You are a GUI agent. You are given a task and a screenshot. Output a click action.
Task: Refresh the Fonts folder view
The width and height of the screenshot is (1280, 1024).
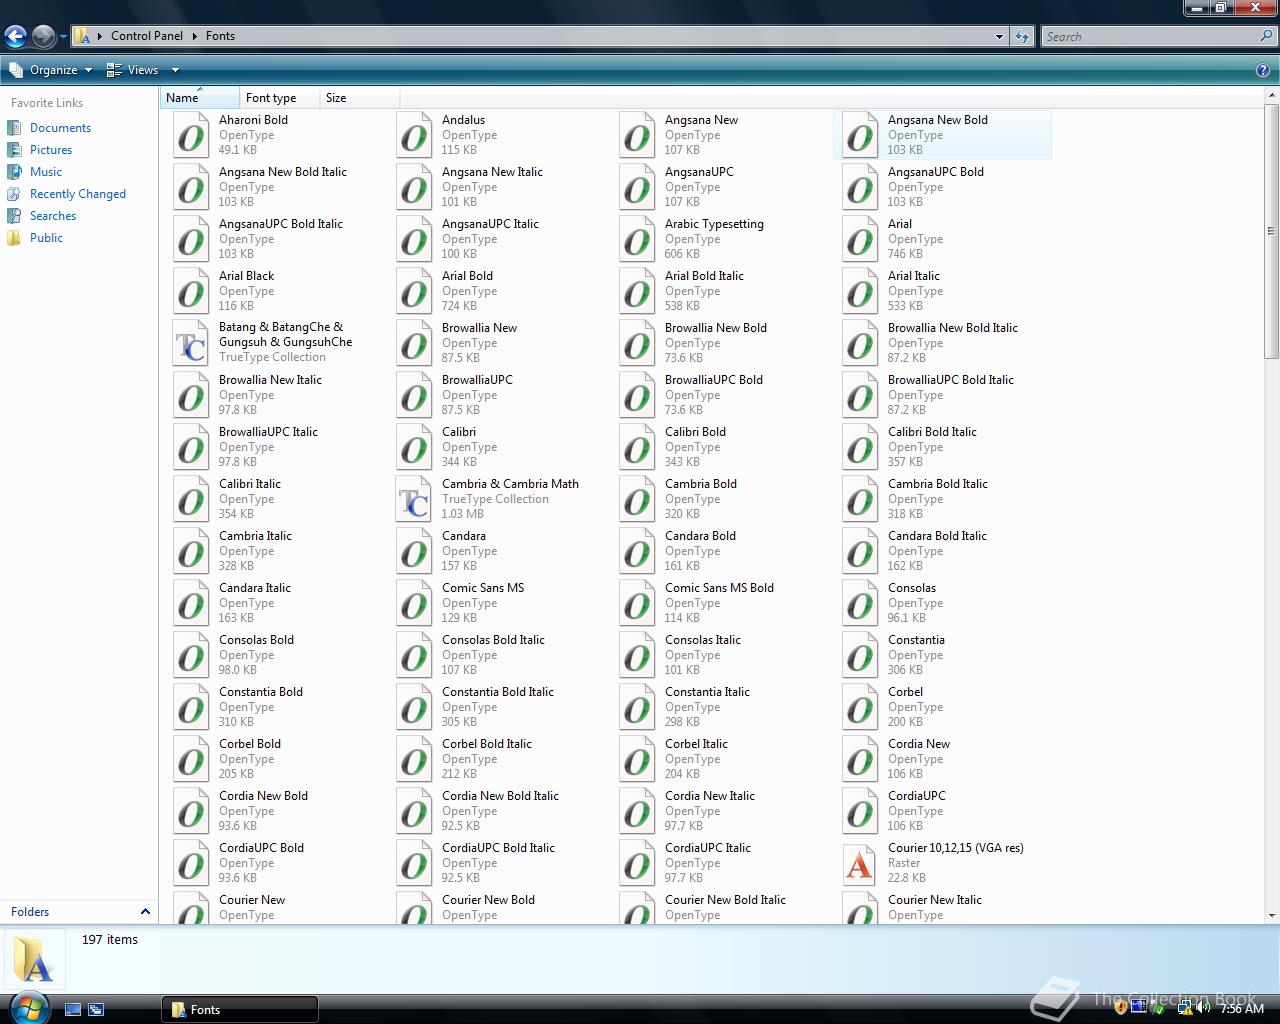coord(1021,36)
